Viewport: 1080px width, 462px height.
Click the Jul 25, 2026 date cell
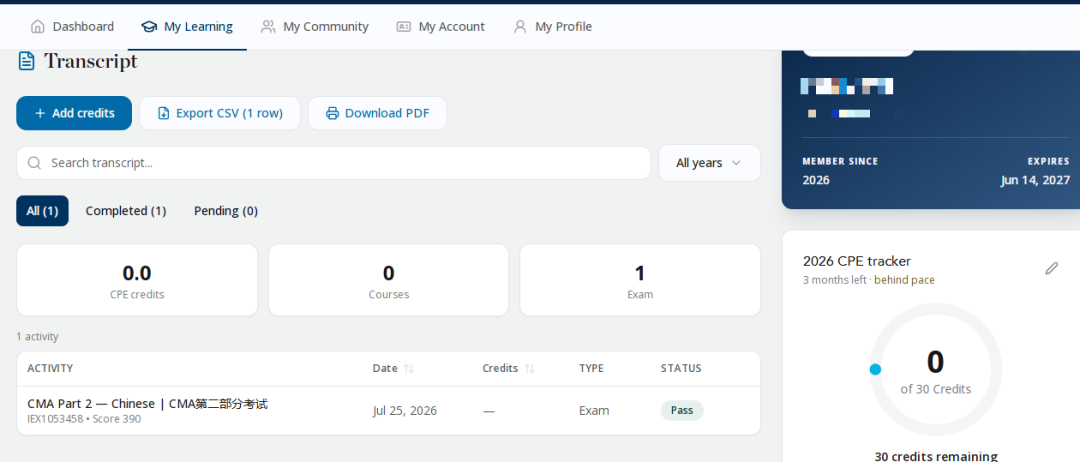[x=405, y=411]
